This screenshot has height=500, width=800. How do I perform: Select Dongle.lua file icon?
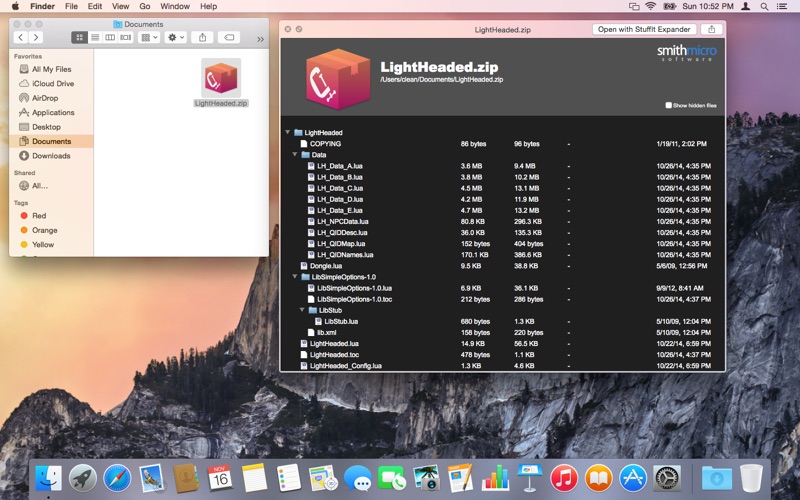[x=304, y=266]
